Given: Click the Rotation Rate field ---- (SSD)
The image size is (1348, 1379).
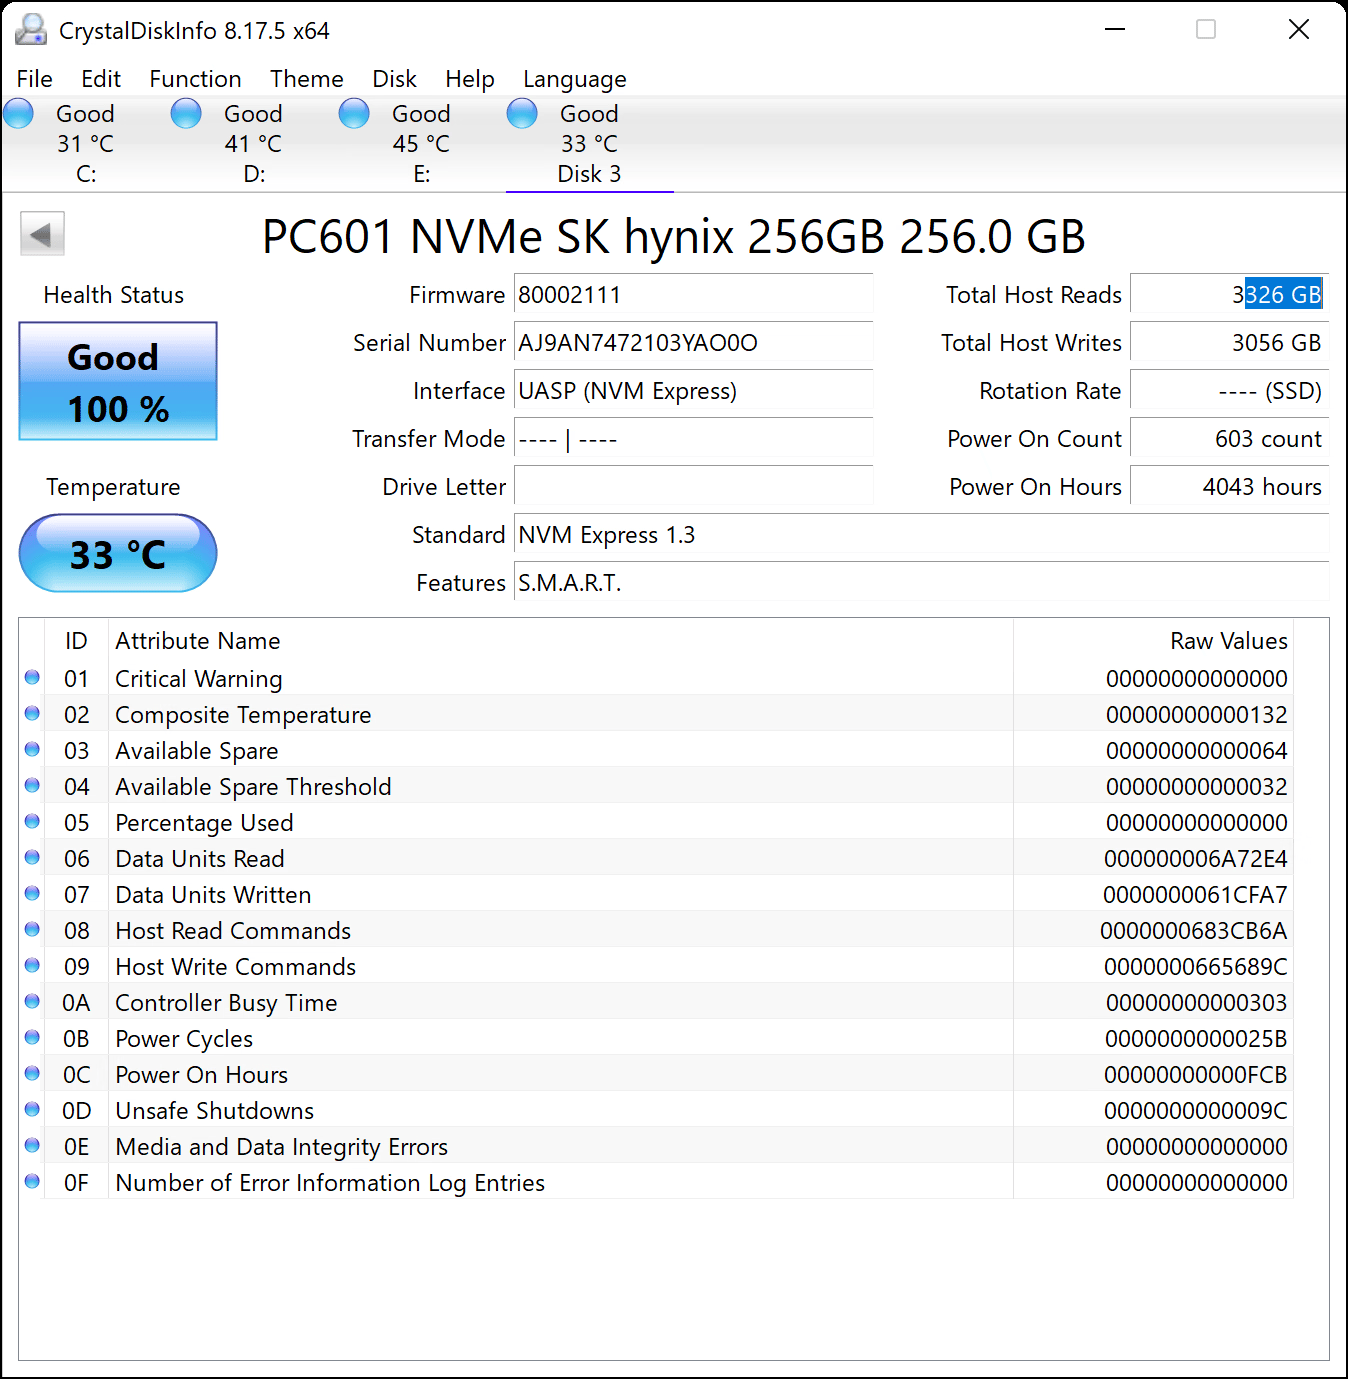Looking at the screenshot, I should [1229, 391].
